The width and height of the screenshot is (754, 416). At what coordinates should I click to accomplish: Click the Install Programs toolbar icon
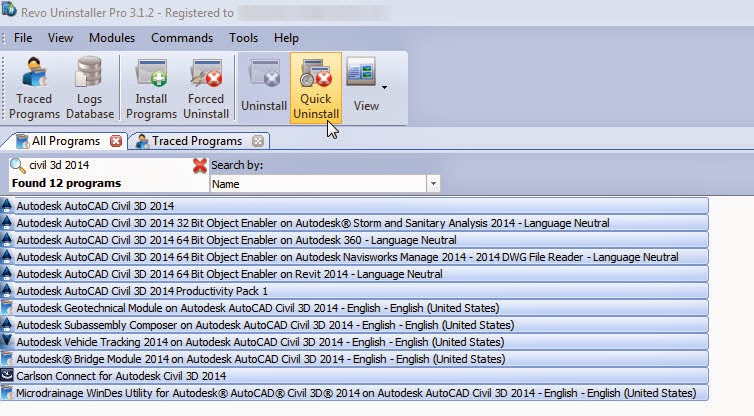[x=151, y=88]
